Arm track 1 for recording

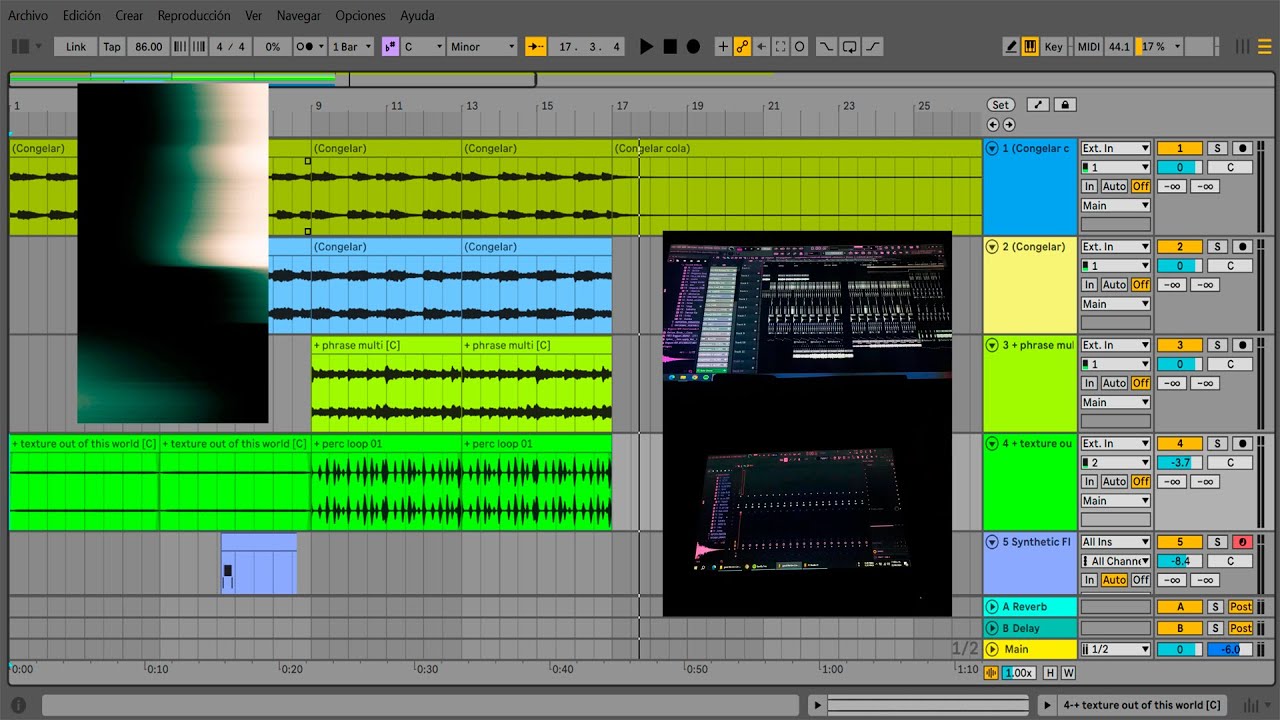(1242, 148)
